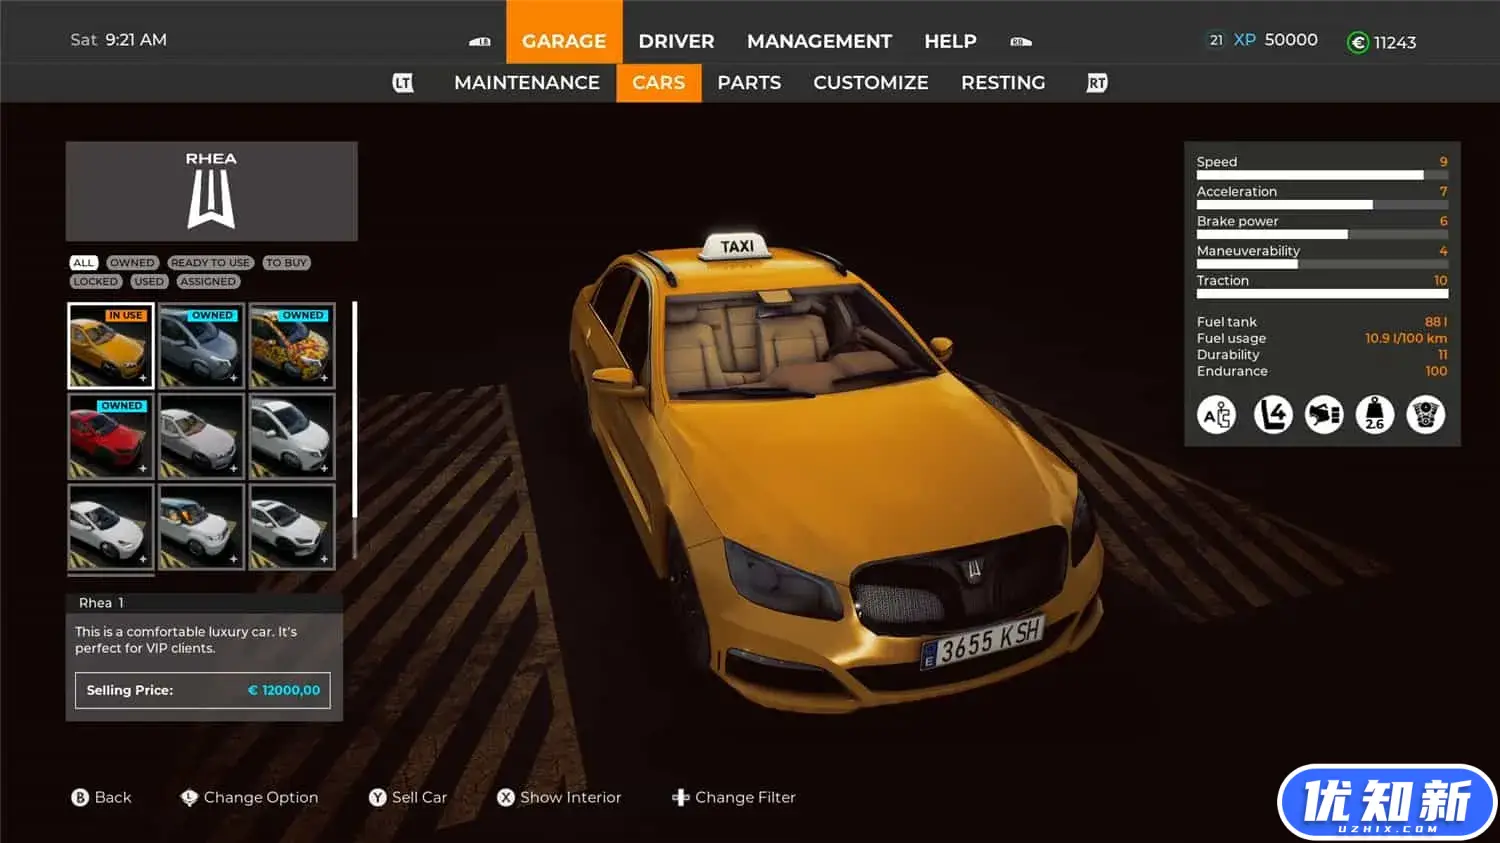Expand the plus on the yellow in-use car
Image resolution: width=1500 pixels, height=843 pixels.
pos(143,378)
